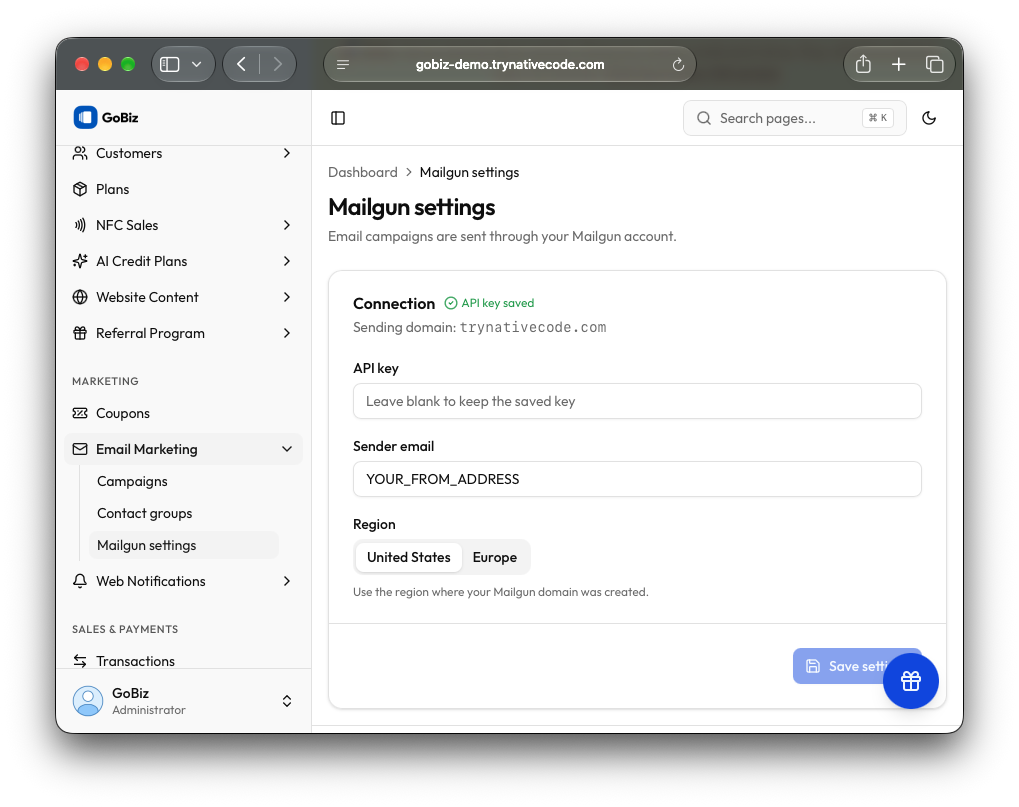Switch to dark mode with moon icon
Viewport: 1019px width, 807px height.
click(929, 118)
